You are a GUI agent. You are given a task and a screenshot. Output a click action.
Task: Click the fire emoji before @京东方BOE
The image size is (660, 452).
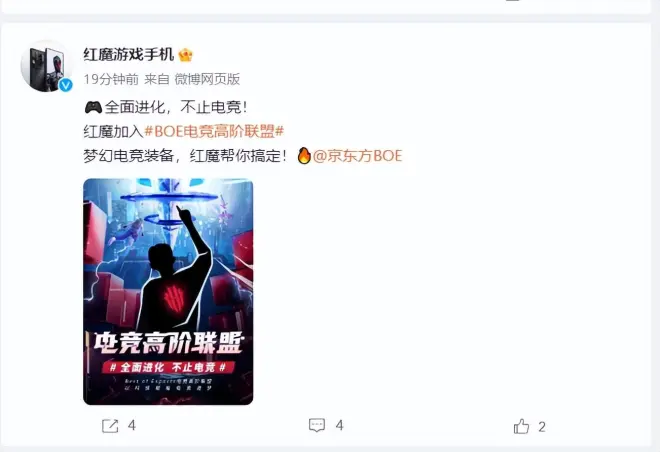[304, 155]
